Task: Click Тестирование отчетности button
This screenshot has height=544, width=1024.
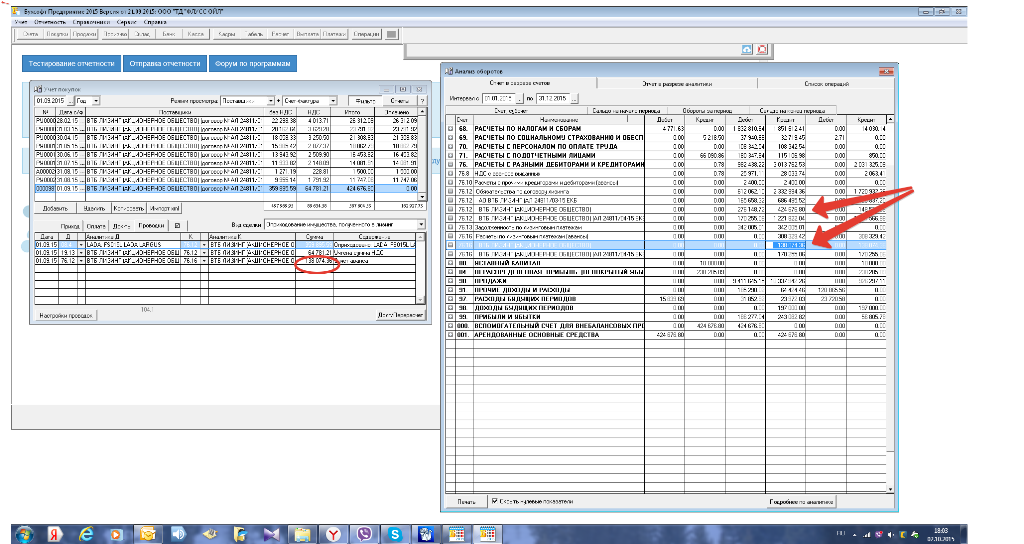Action: point(71,64)
